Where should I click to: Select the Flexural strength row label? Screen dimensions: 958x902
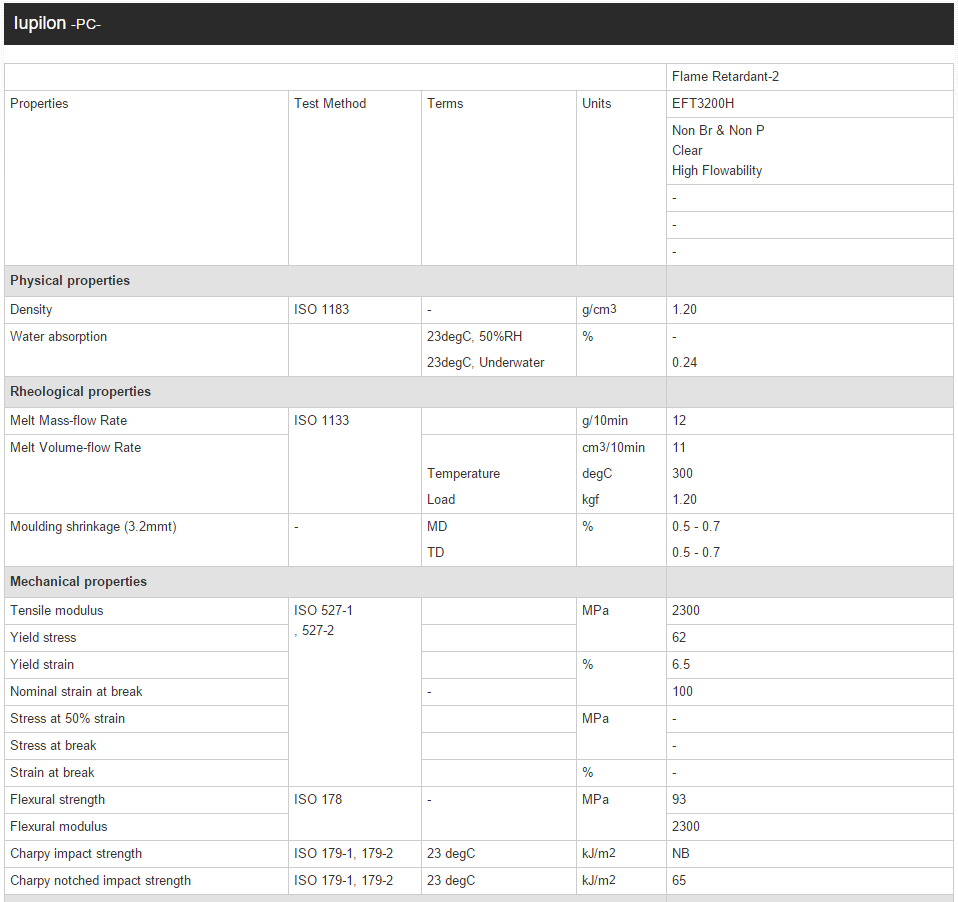point(57,799)
